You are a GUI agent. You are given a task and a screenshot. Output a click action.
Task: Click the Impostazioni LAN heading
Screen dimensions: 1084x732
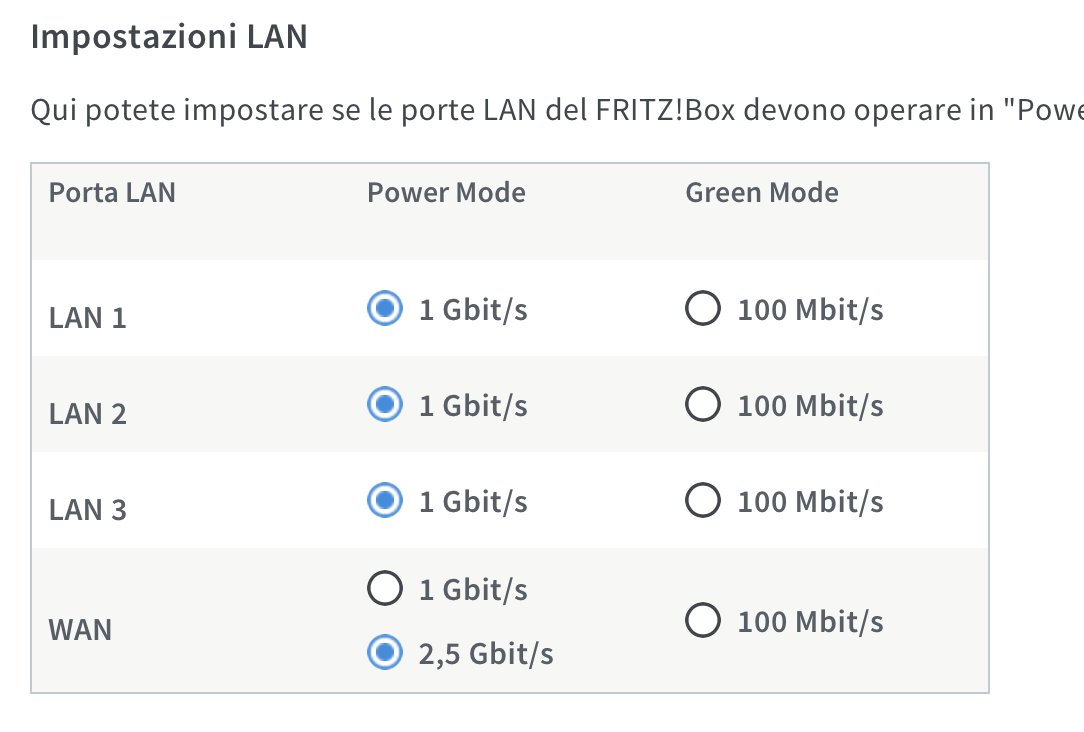click(x=169, y=37)
